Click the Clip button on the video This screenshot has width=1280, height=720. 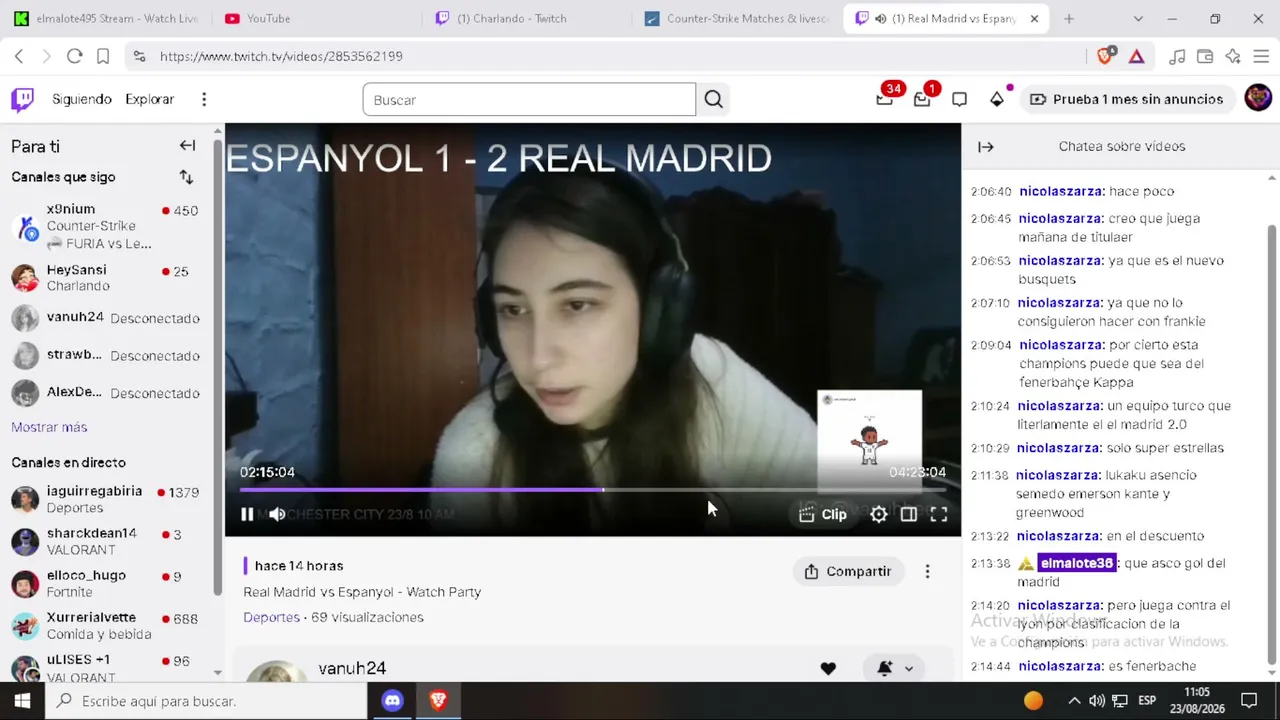[x=823, y=514]
